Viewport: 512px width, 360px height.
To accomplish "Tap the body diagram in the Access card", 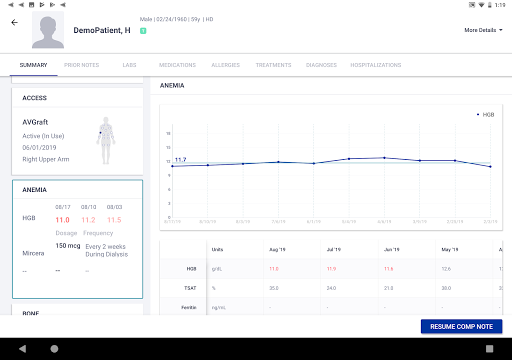I will [106, 140].
